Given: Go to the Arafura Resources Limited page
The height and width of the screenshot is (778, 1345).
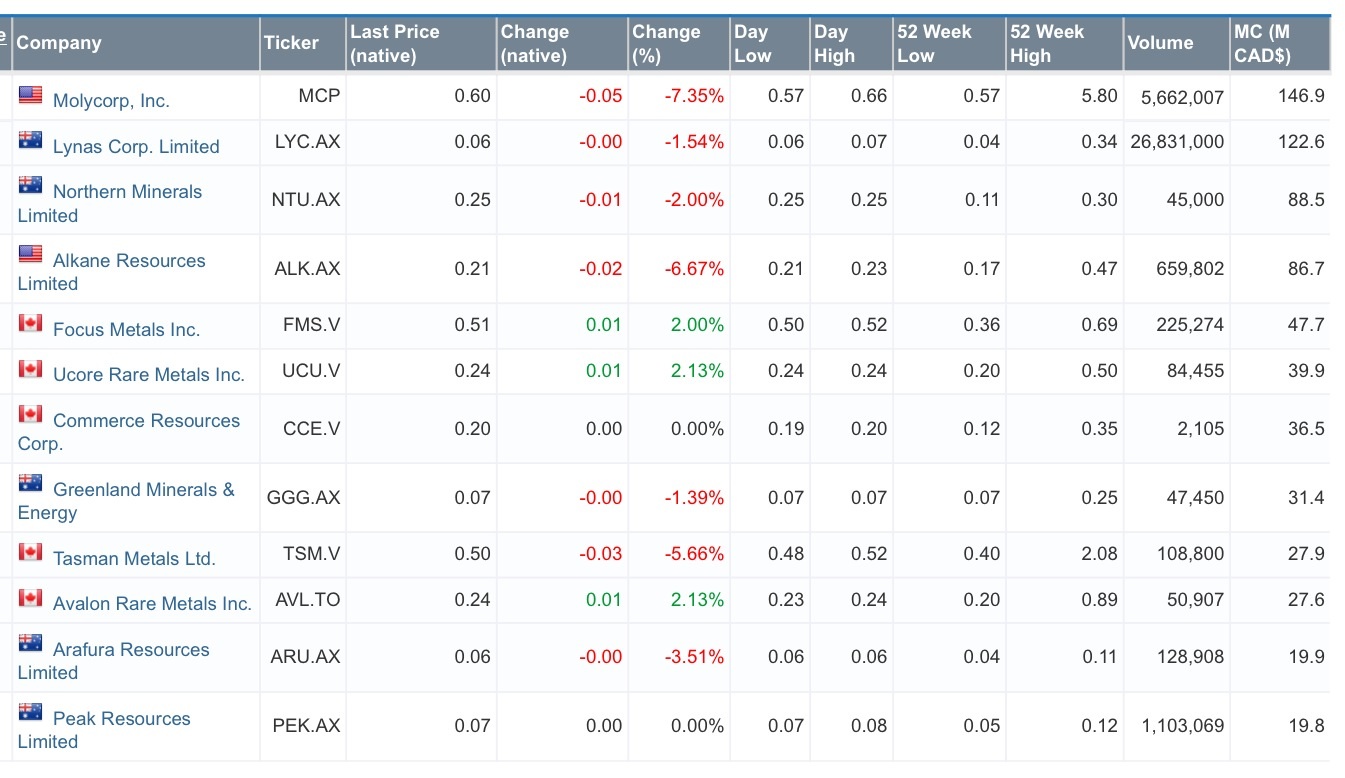Looking at the screenshot, I should [x=131, y=650].
